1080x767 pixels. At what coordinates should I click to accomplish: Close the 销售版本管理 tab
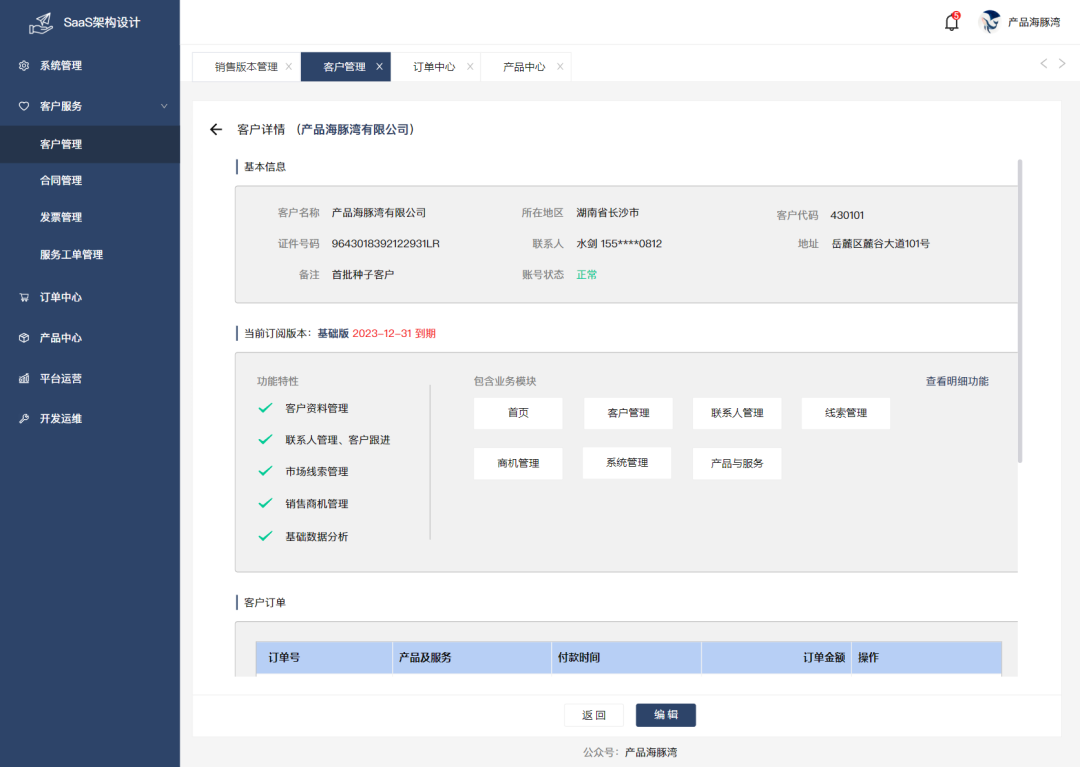click(289, 67)
